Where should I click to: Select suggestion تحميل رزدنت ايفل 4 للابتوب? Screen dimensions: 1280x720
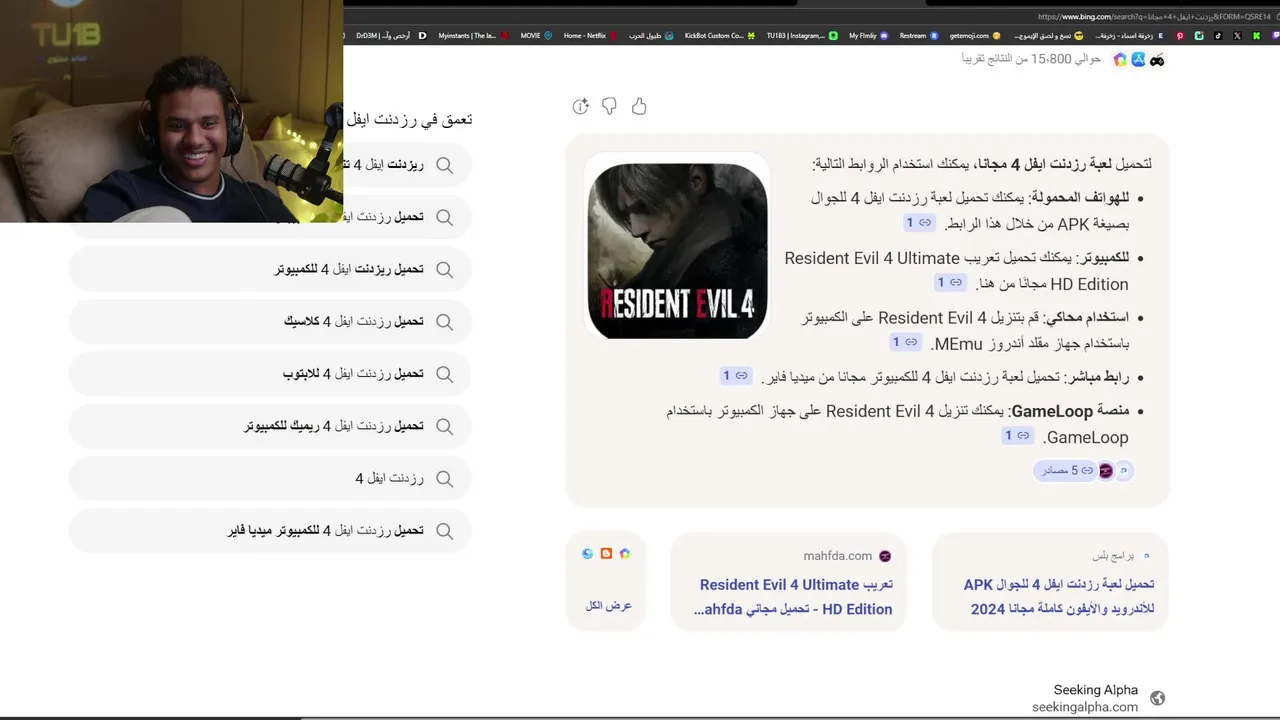point(270,374)
